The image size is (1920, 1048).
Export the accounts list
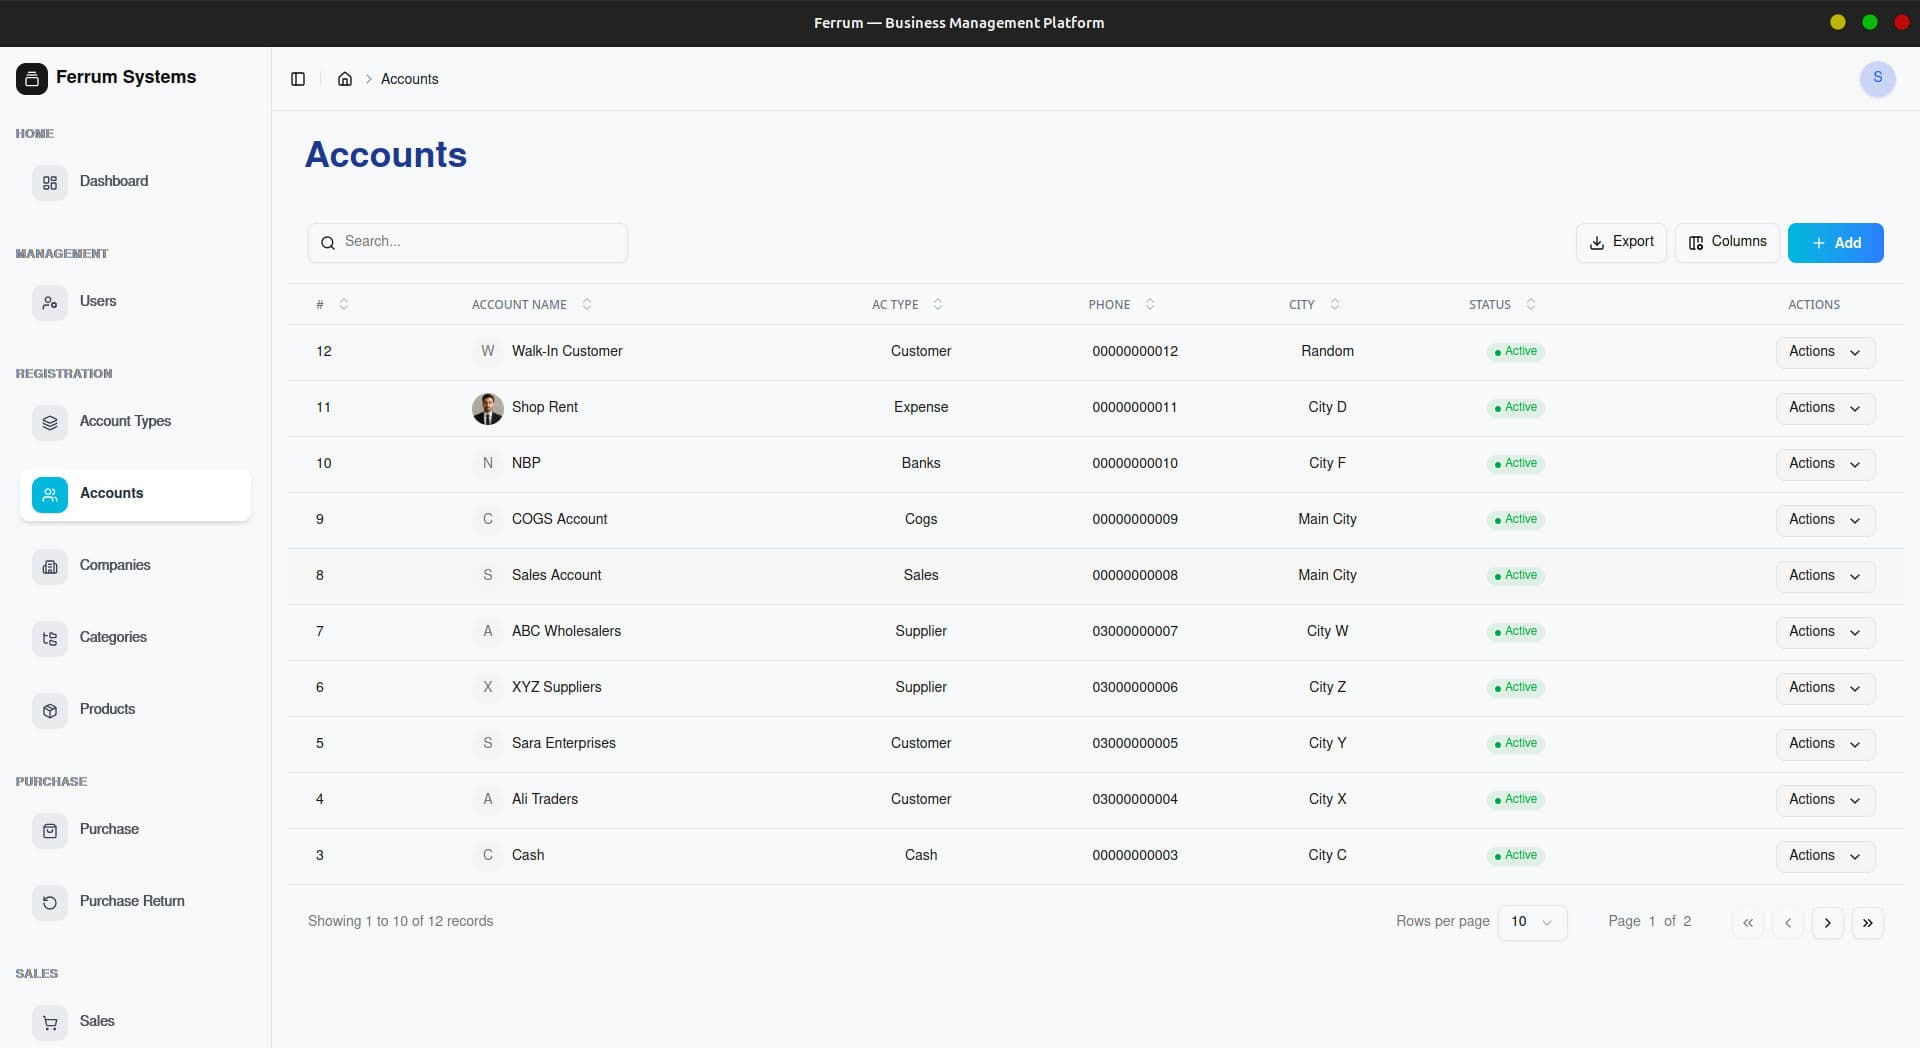tap(1621, 242)
